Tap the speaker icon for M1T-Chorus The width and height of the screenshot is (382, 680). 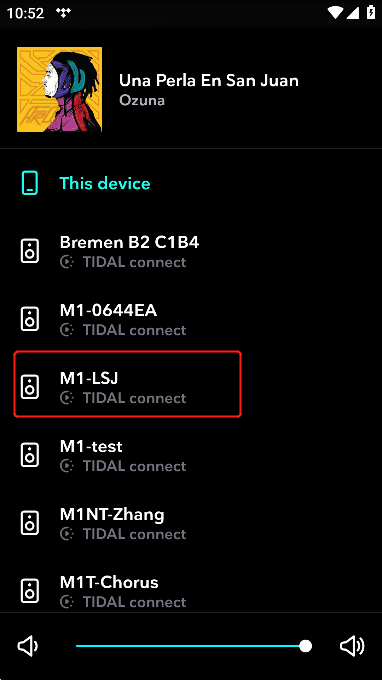[x=29, y=591]
